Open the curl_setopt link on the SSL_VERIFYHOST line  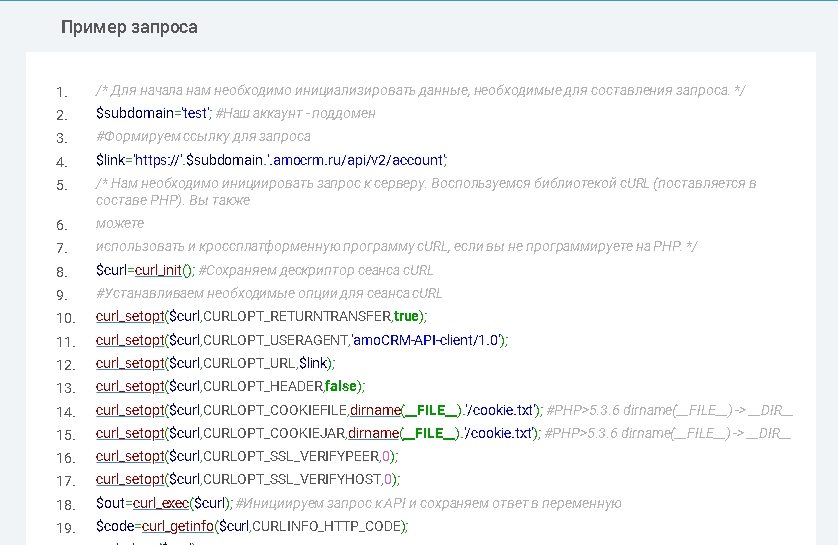pos(130,480)
